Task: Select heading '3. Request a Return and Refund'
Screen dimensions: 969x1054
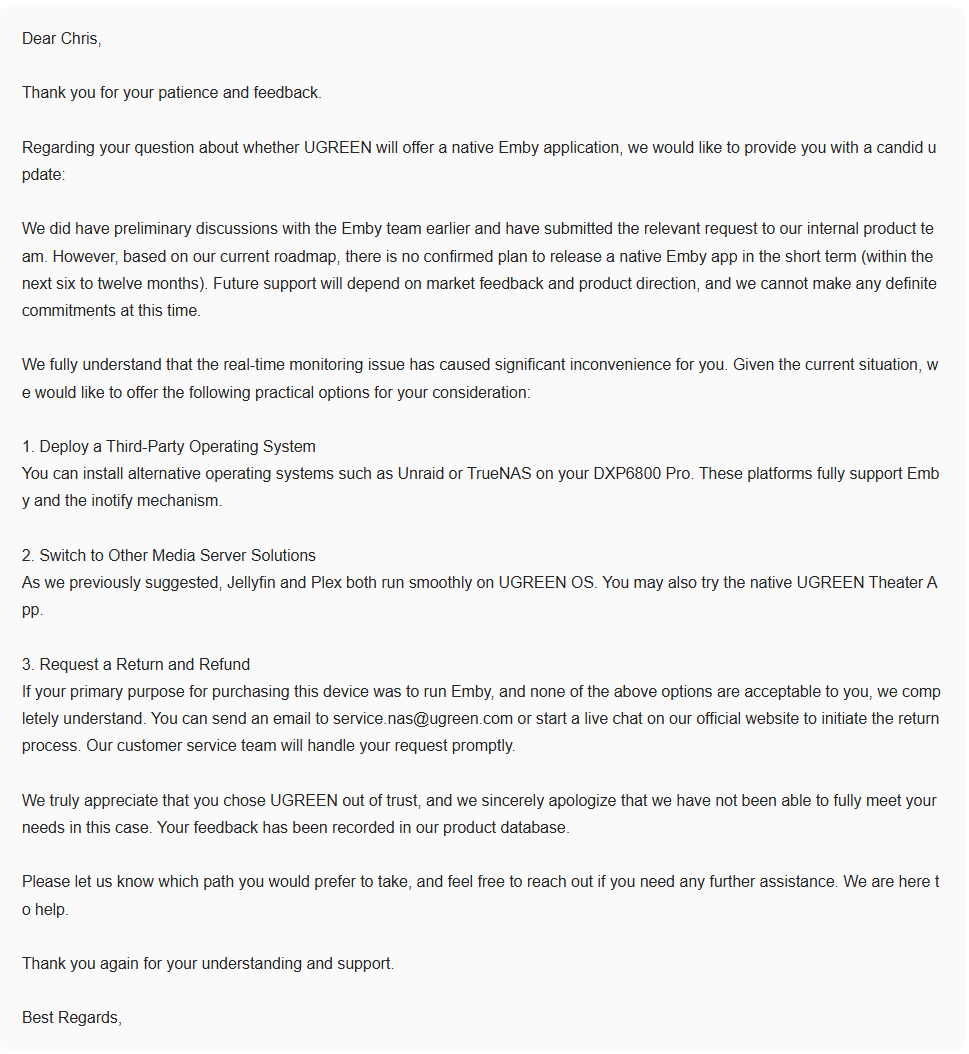Action: (136, 664)
